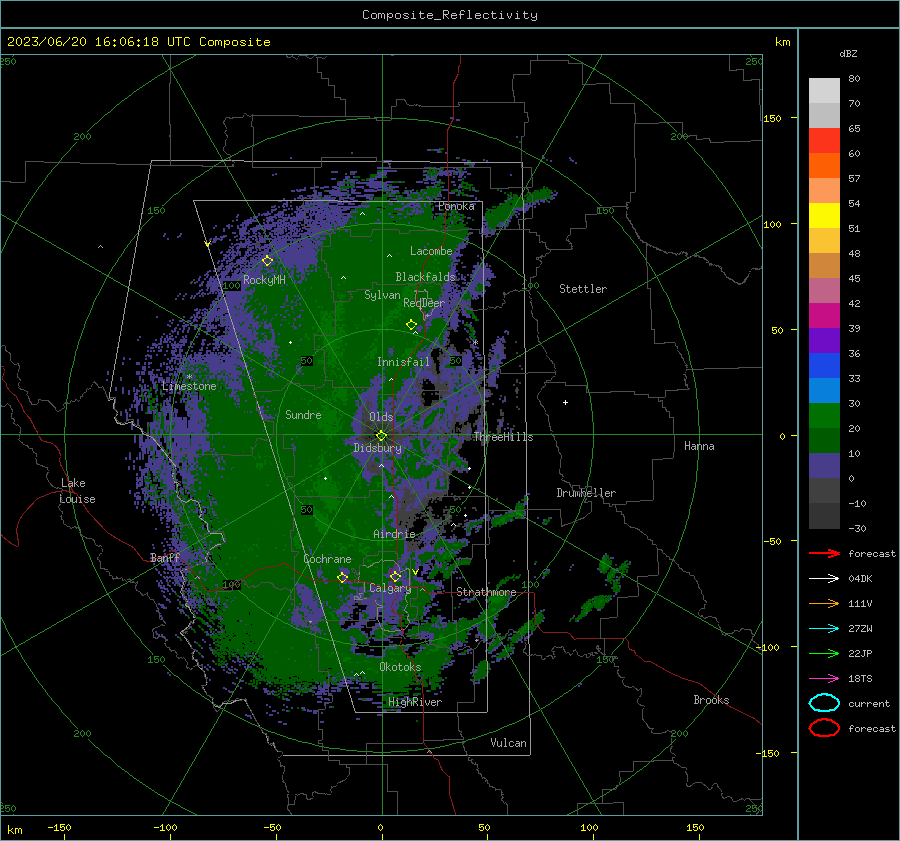Select the orange 60-57 dBZ swatch

pos(824,165)
